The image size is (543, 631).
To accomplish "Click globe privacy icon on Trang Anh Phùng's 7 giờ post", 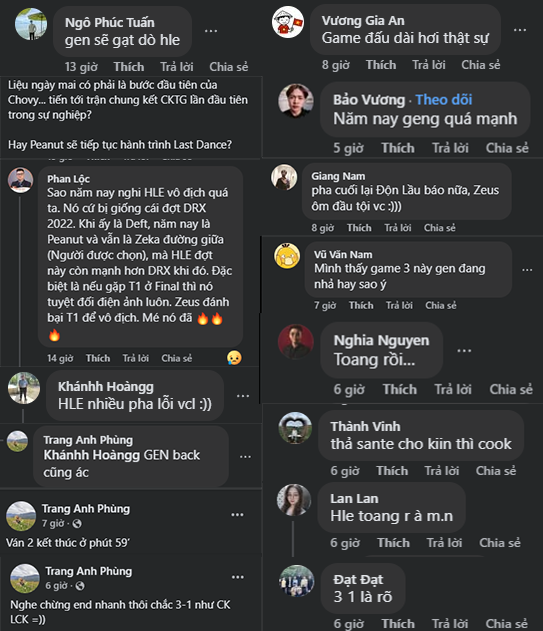I will point(77,524).
